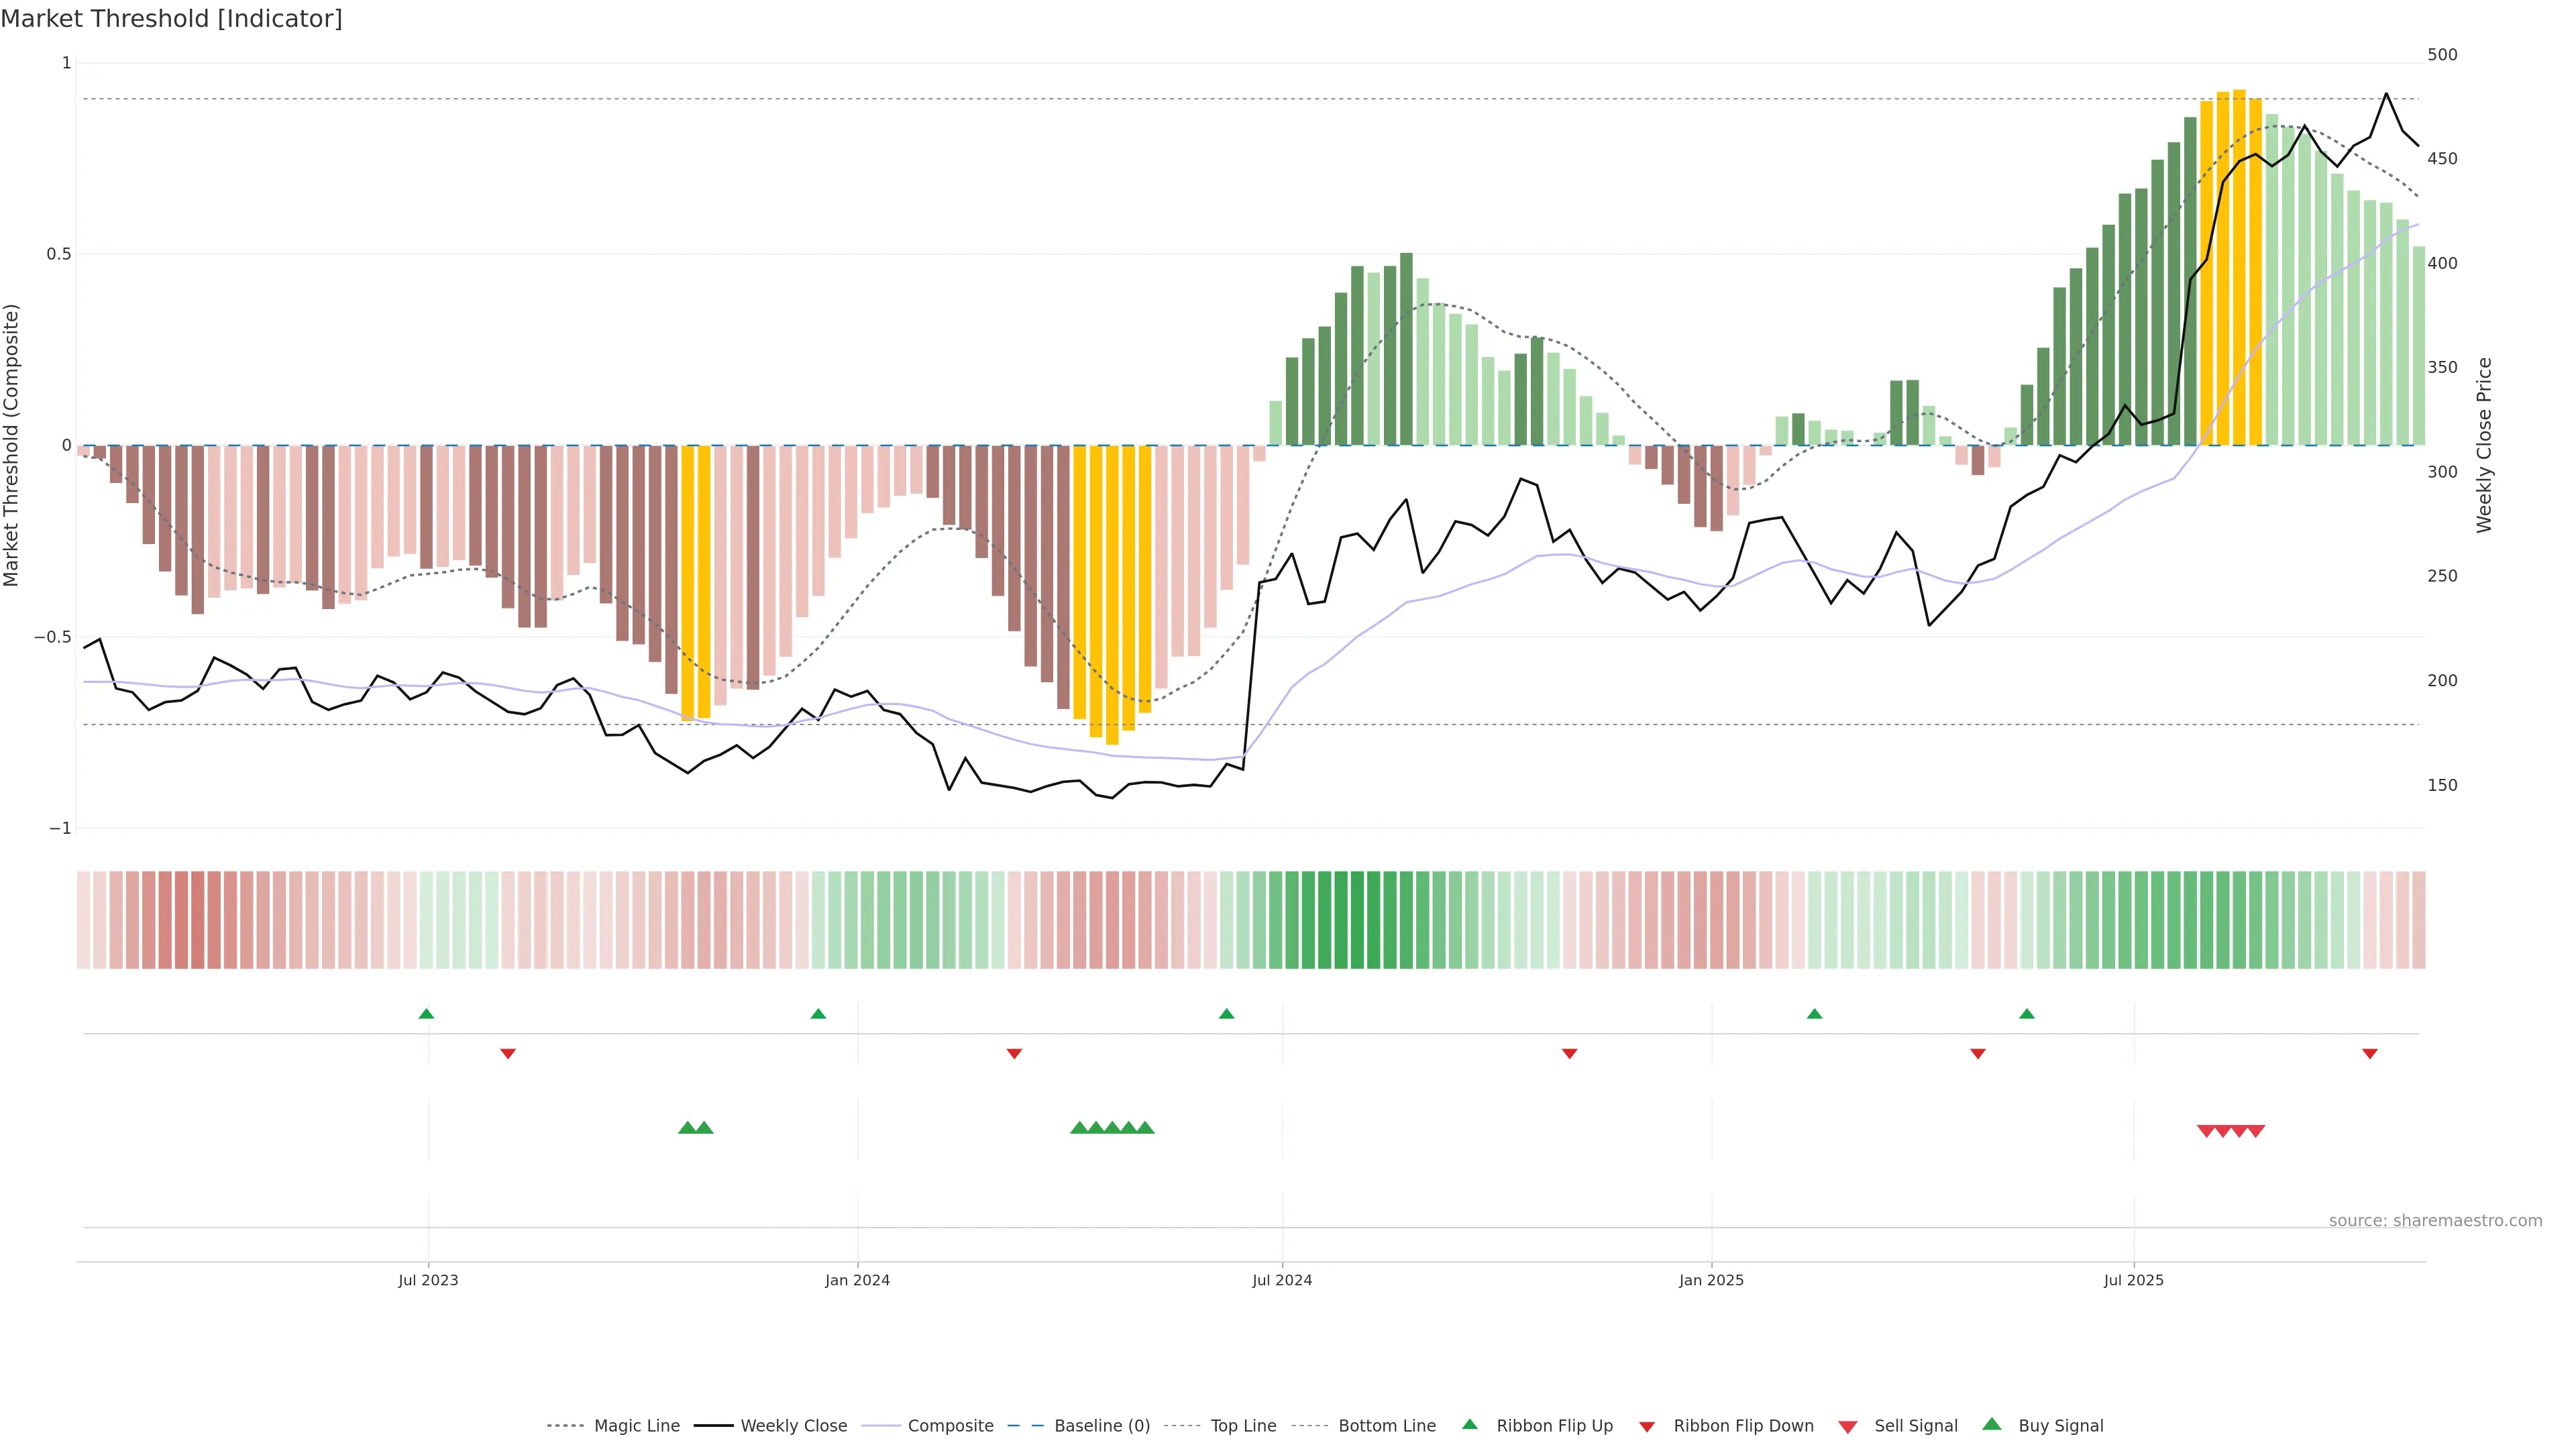
Task: Toggle the Composite line legend entry
Action: 950,1426
